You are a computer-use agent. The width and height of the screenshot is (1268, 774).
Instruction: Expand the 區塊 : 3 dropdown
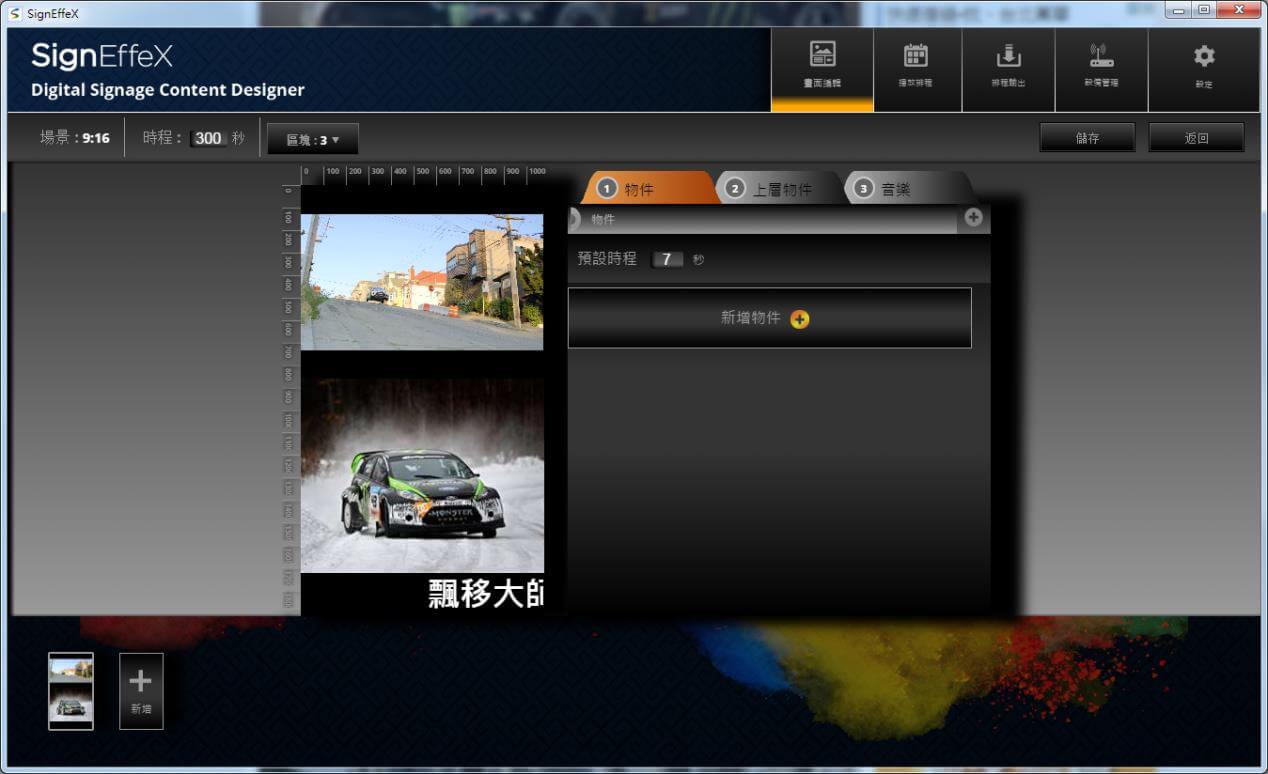(313, 140)
